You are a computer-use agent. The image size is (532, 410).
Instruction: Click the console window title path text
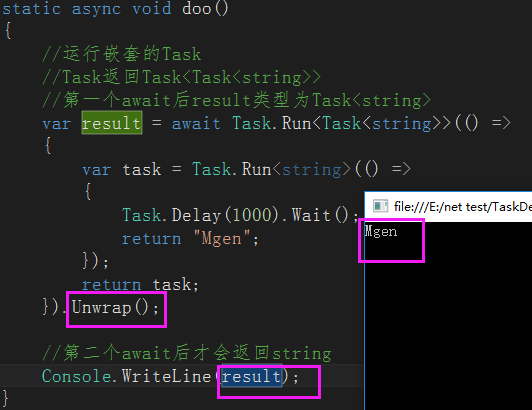click(x=463, y=206)
